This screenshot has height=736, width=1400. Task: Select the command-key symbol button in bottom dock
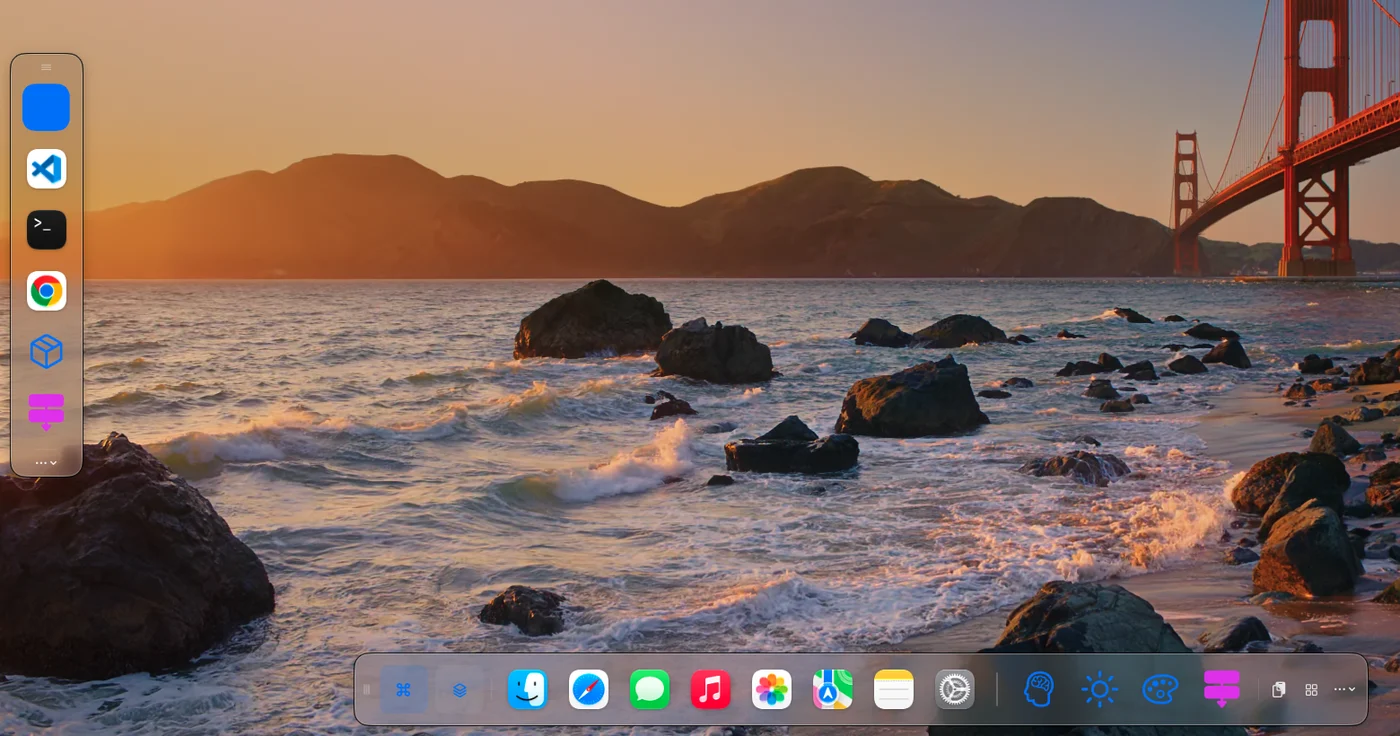click(404, 690)
